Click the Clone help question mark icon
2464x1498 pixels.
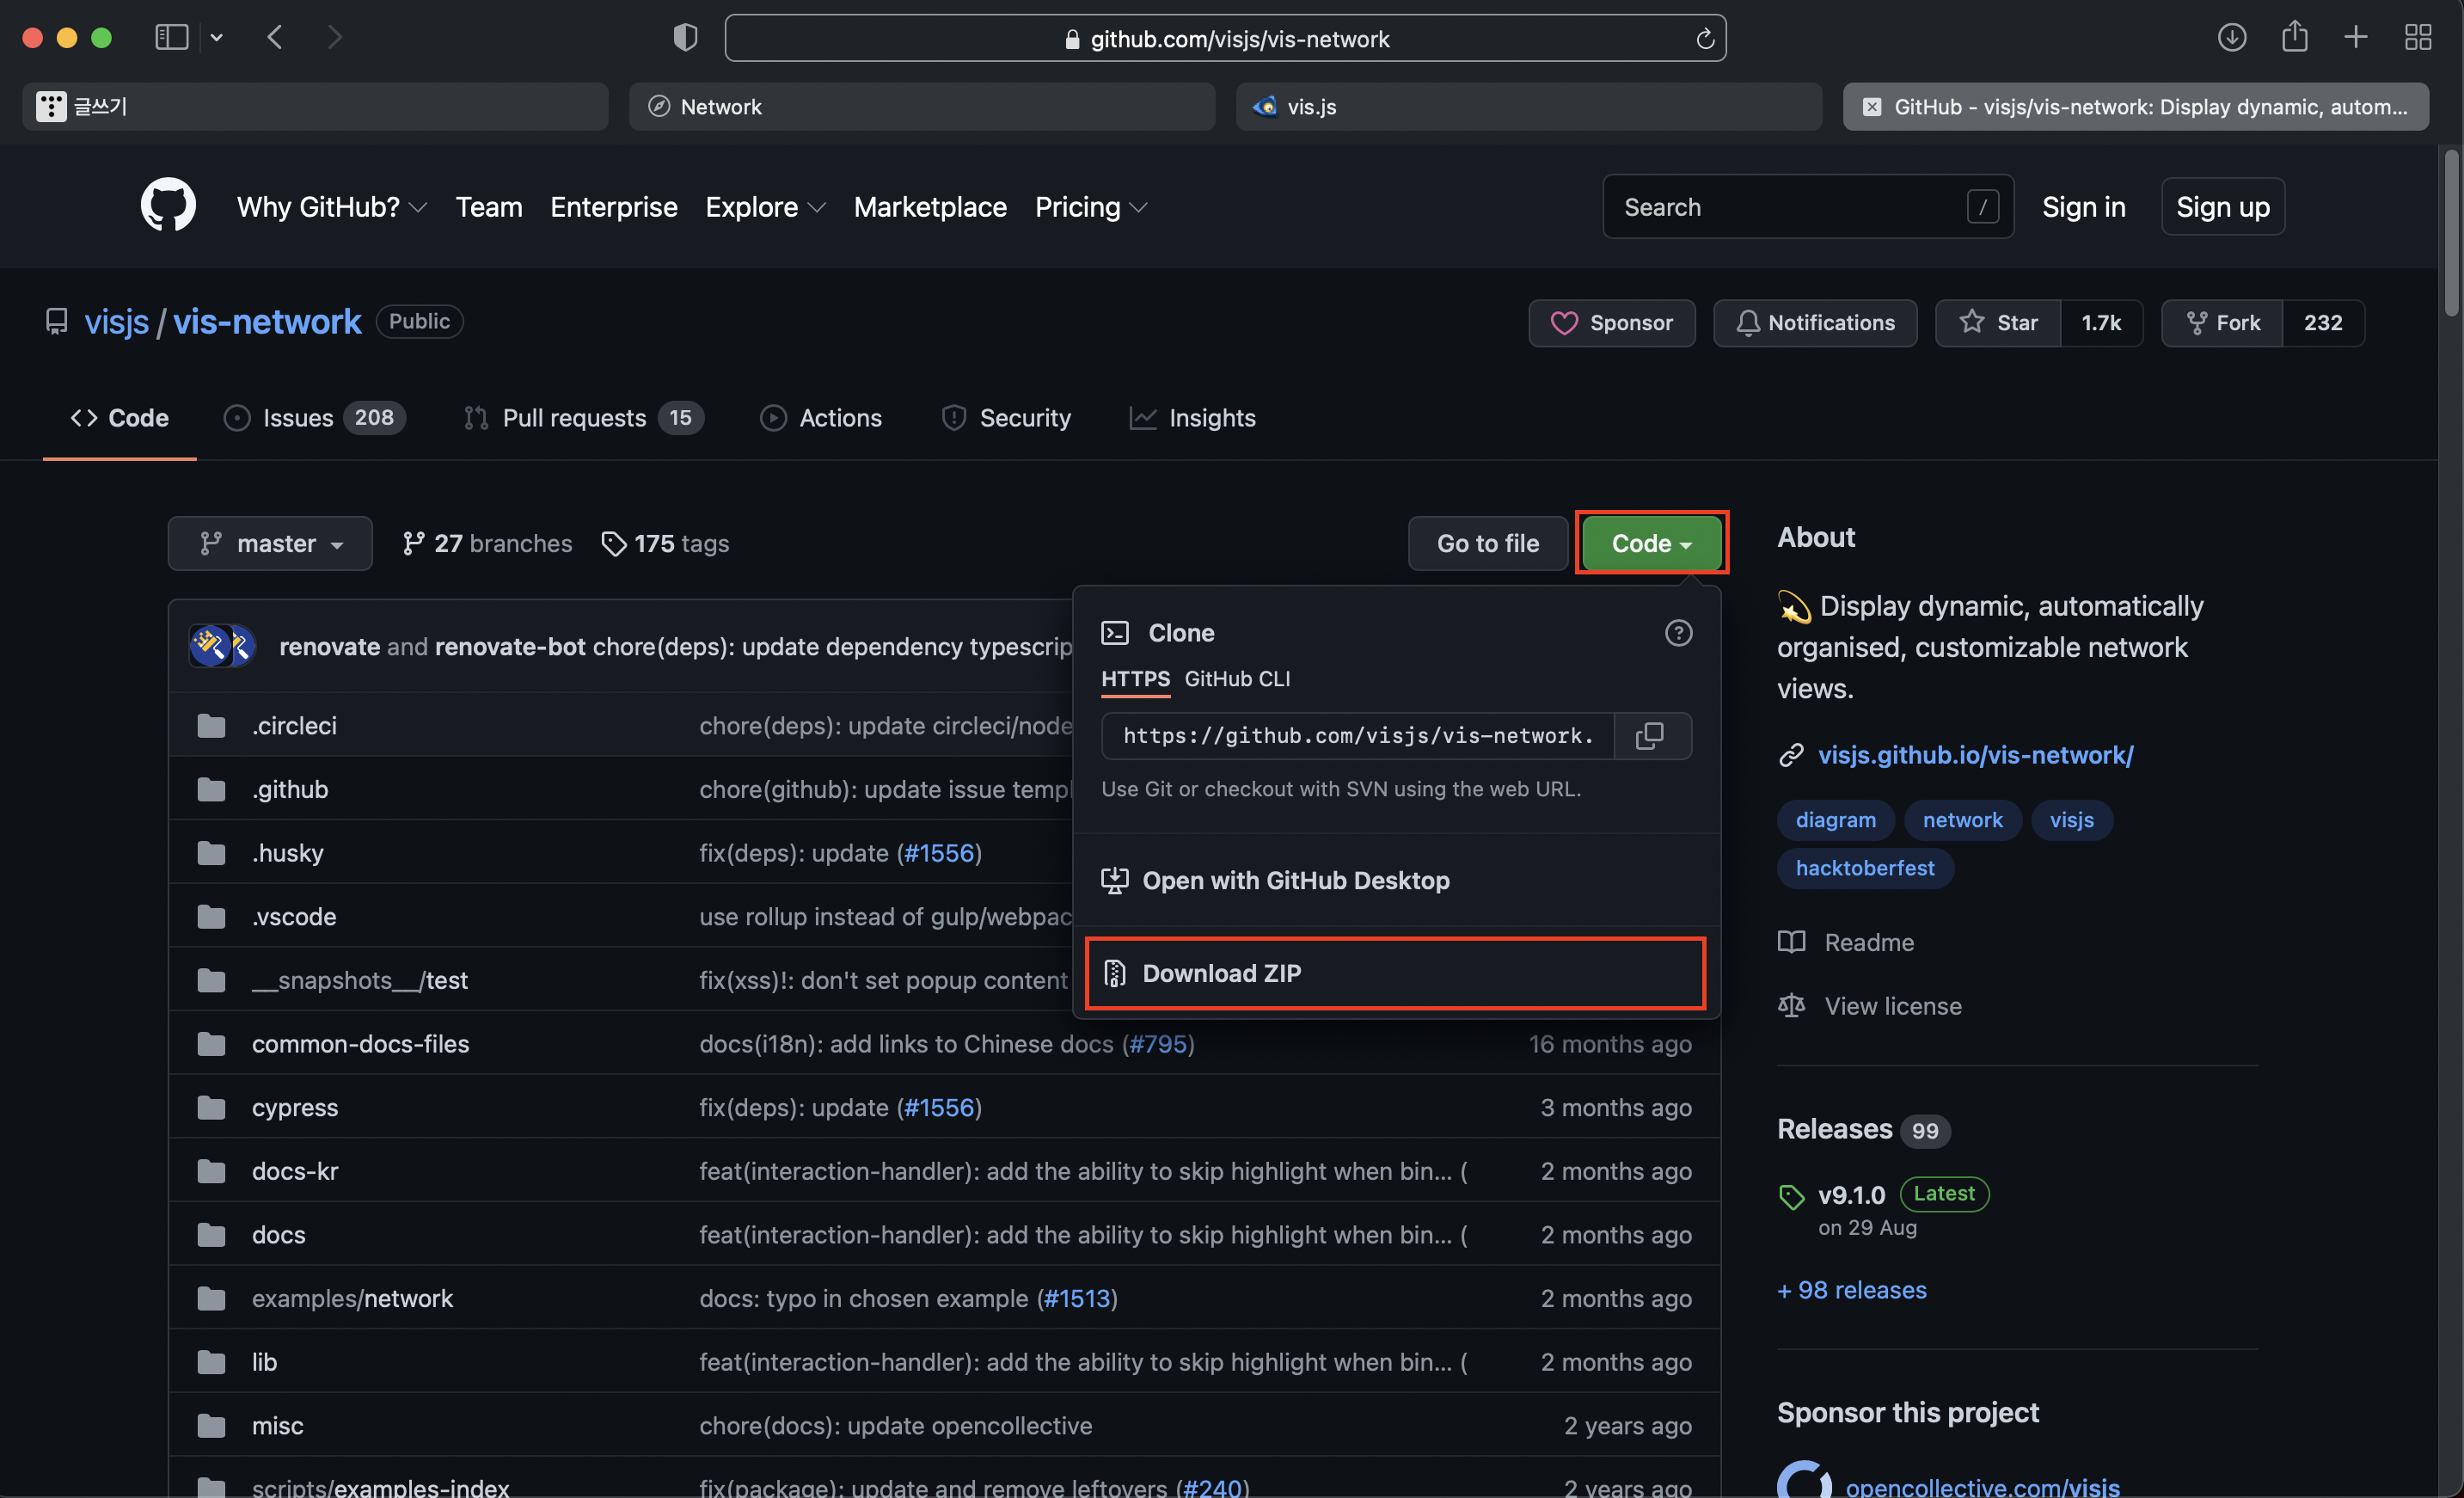pyautogui.click(x=1678, y=633)
